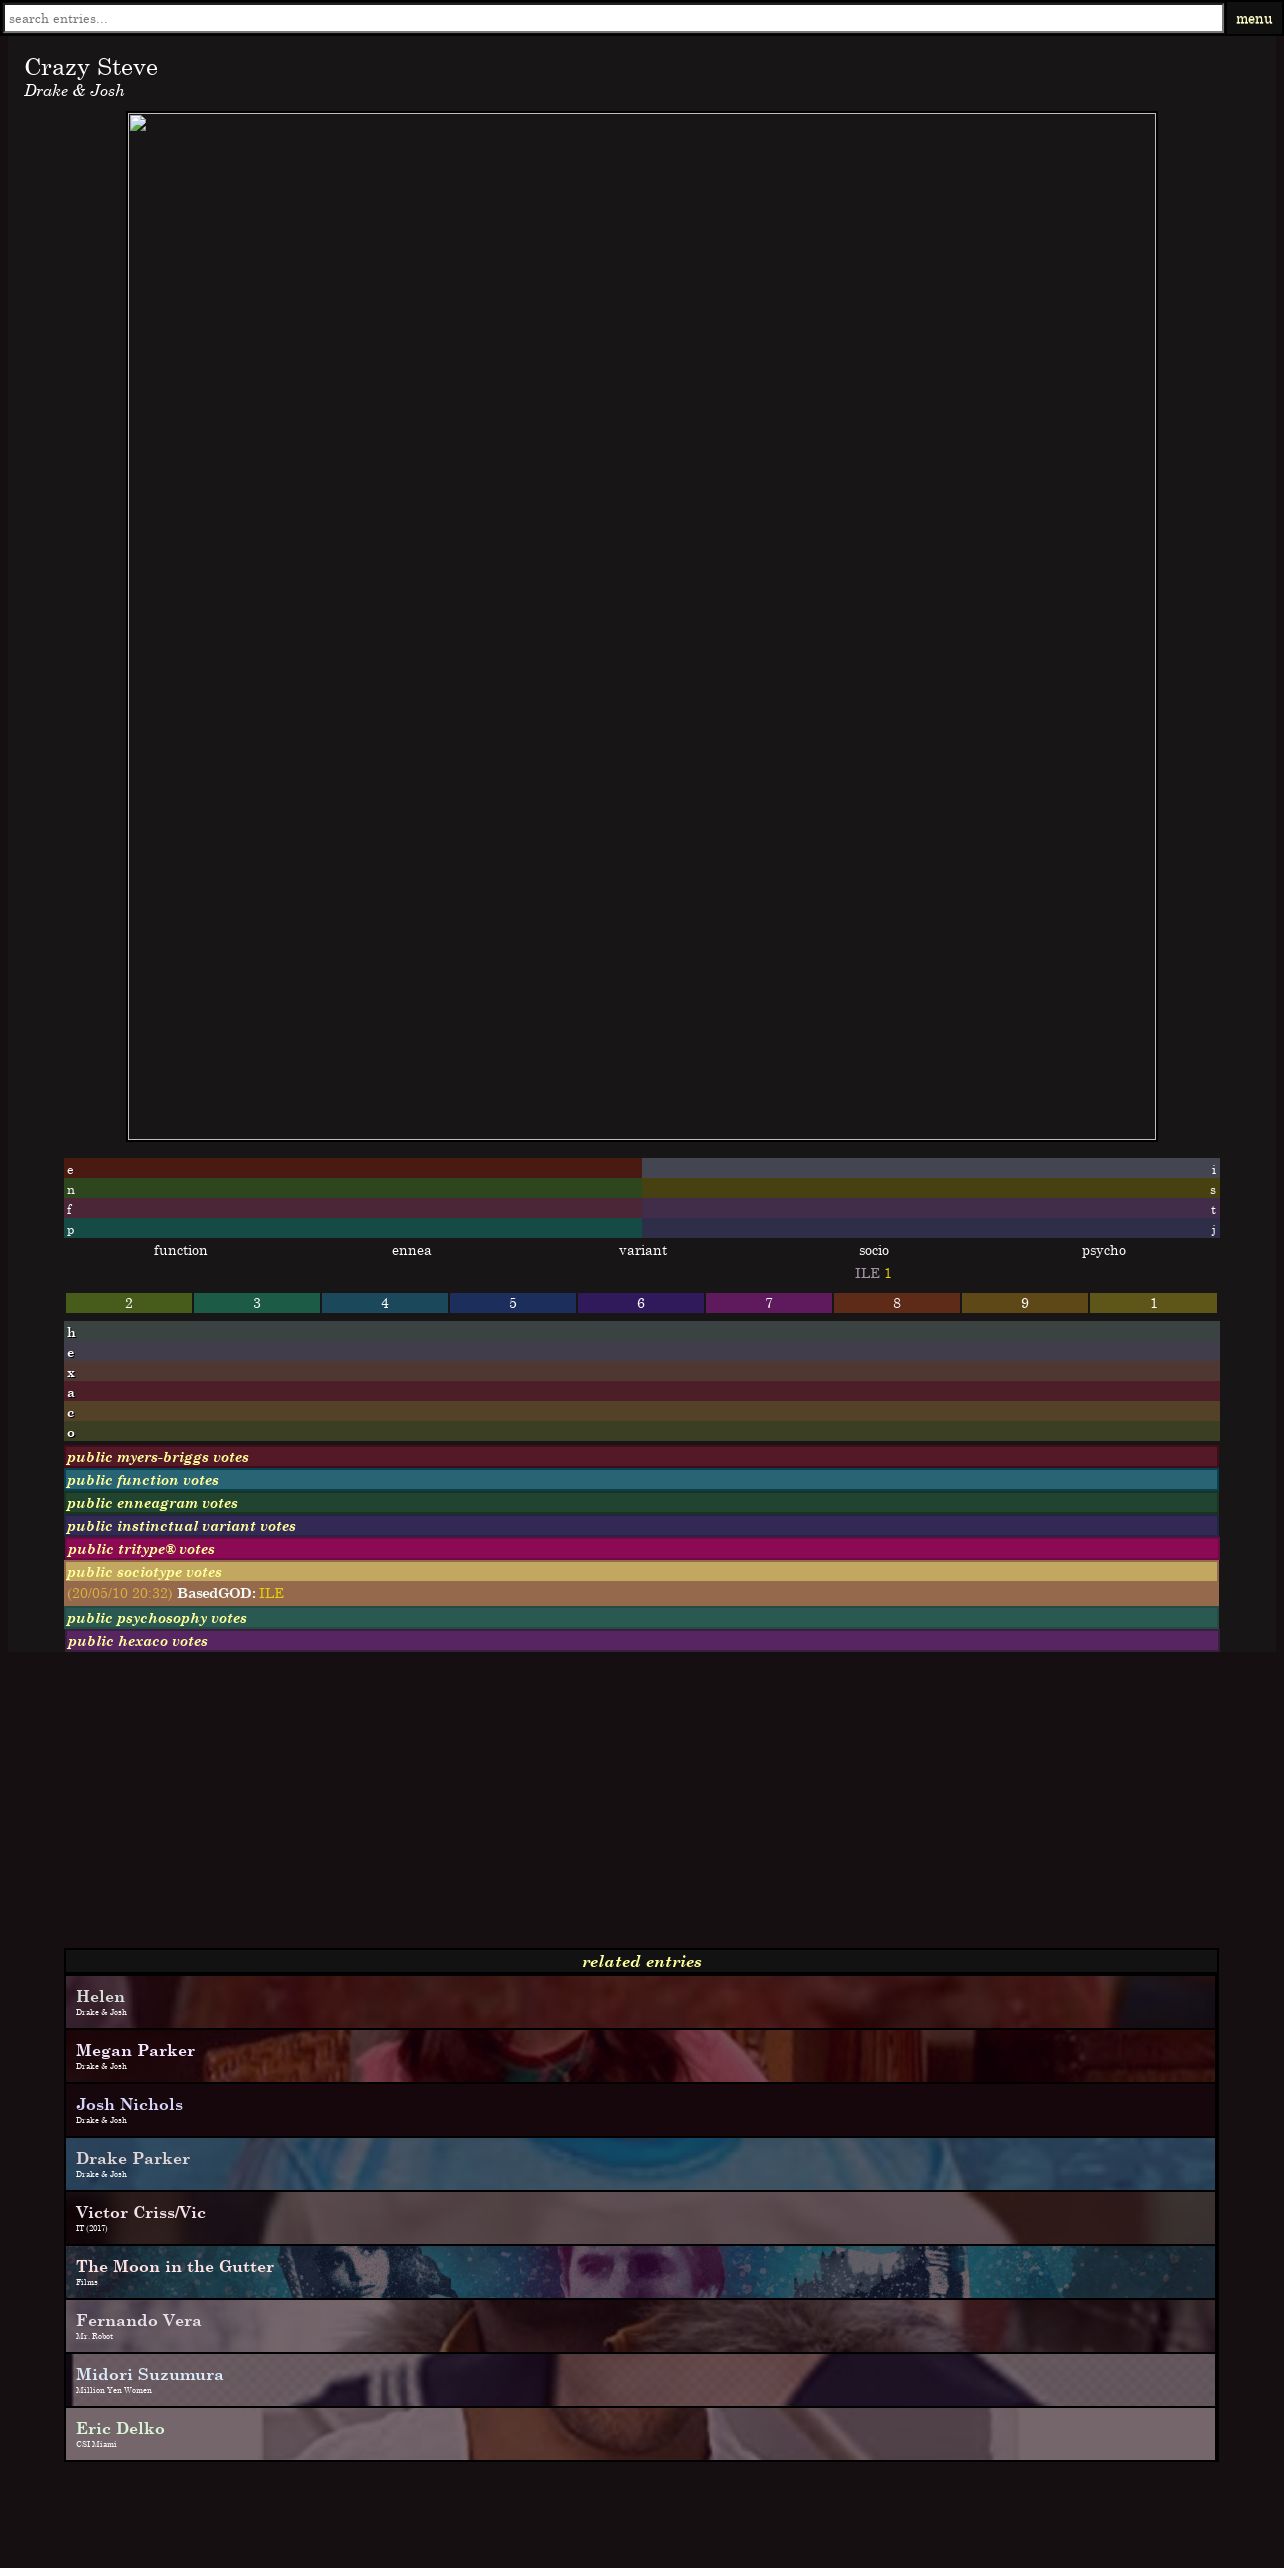
Task: Select the 'p' perceiving bar
Action: (x=353, y=1229)
